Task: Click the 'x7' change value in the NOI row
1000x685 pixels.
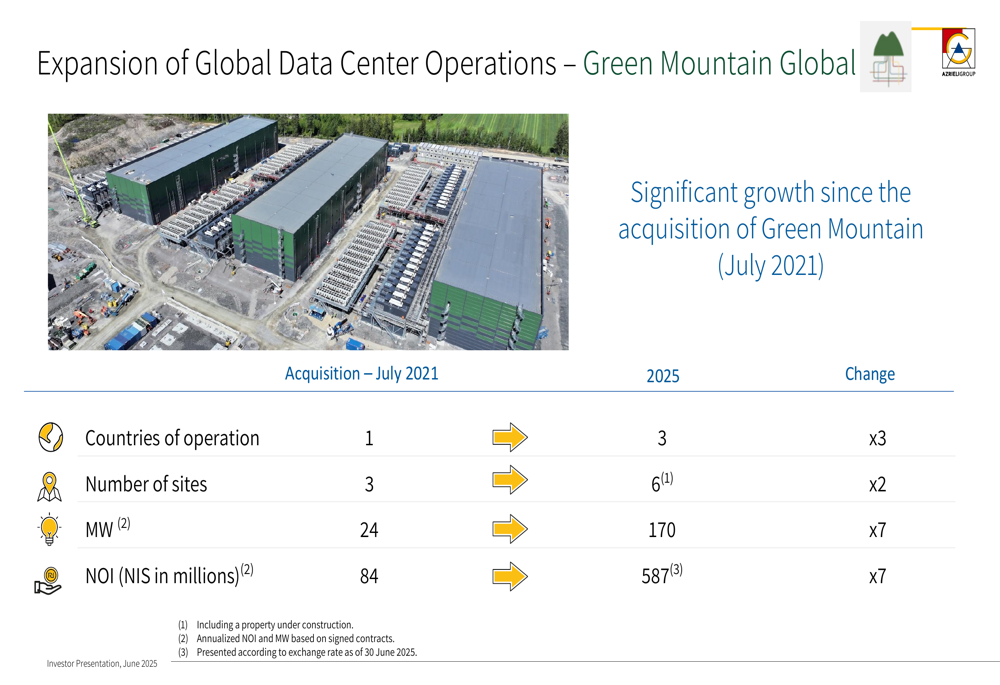Action: pyautogui.click(x=878, y=577)
